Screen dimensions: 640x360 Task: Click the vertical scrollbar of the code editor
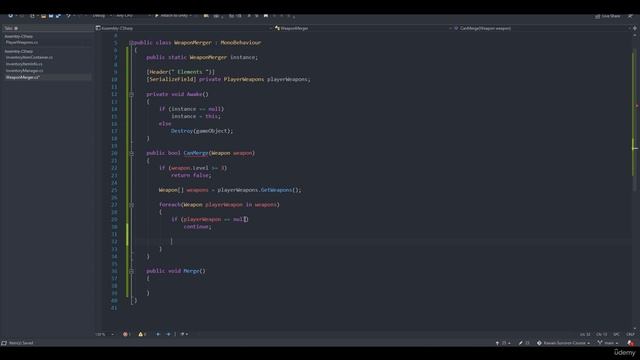[x=635, y=182]
